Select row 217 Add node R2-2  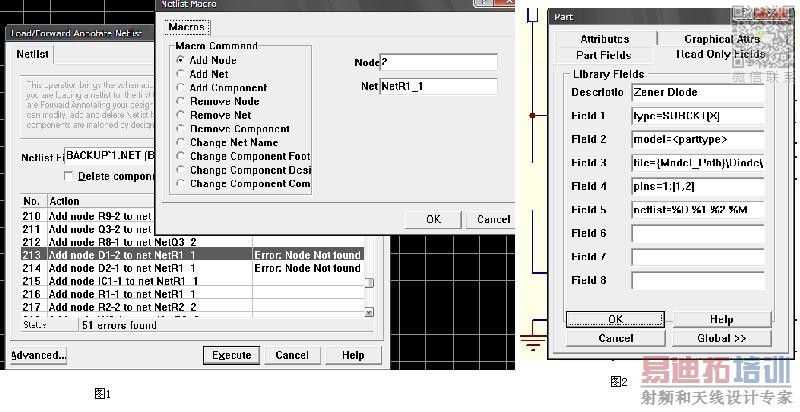192,307
